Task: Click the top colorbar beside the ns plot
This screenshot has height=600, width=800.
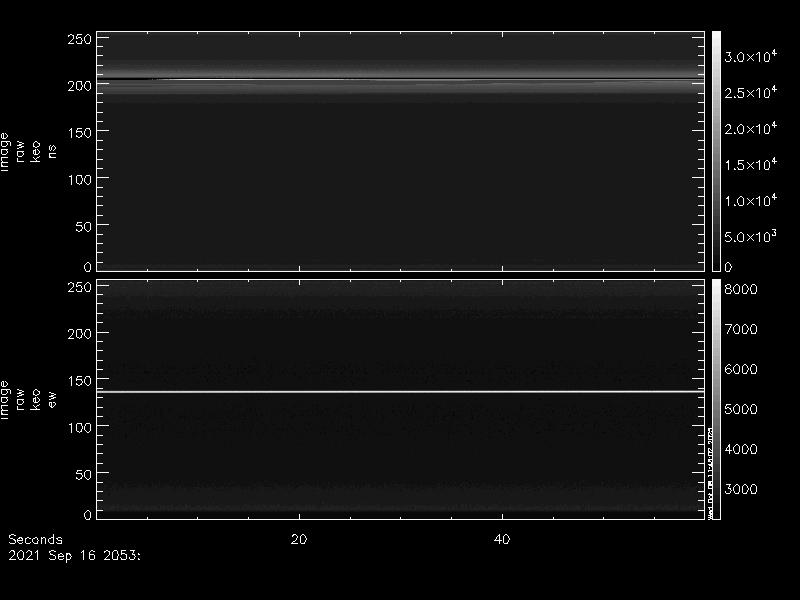Action: click(x=716, y=150)
